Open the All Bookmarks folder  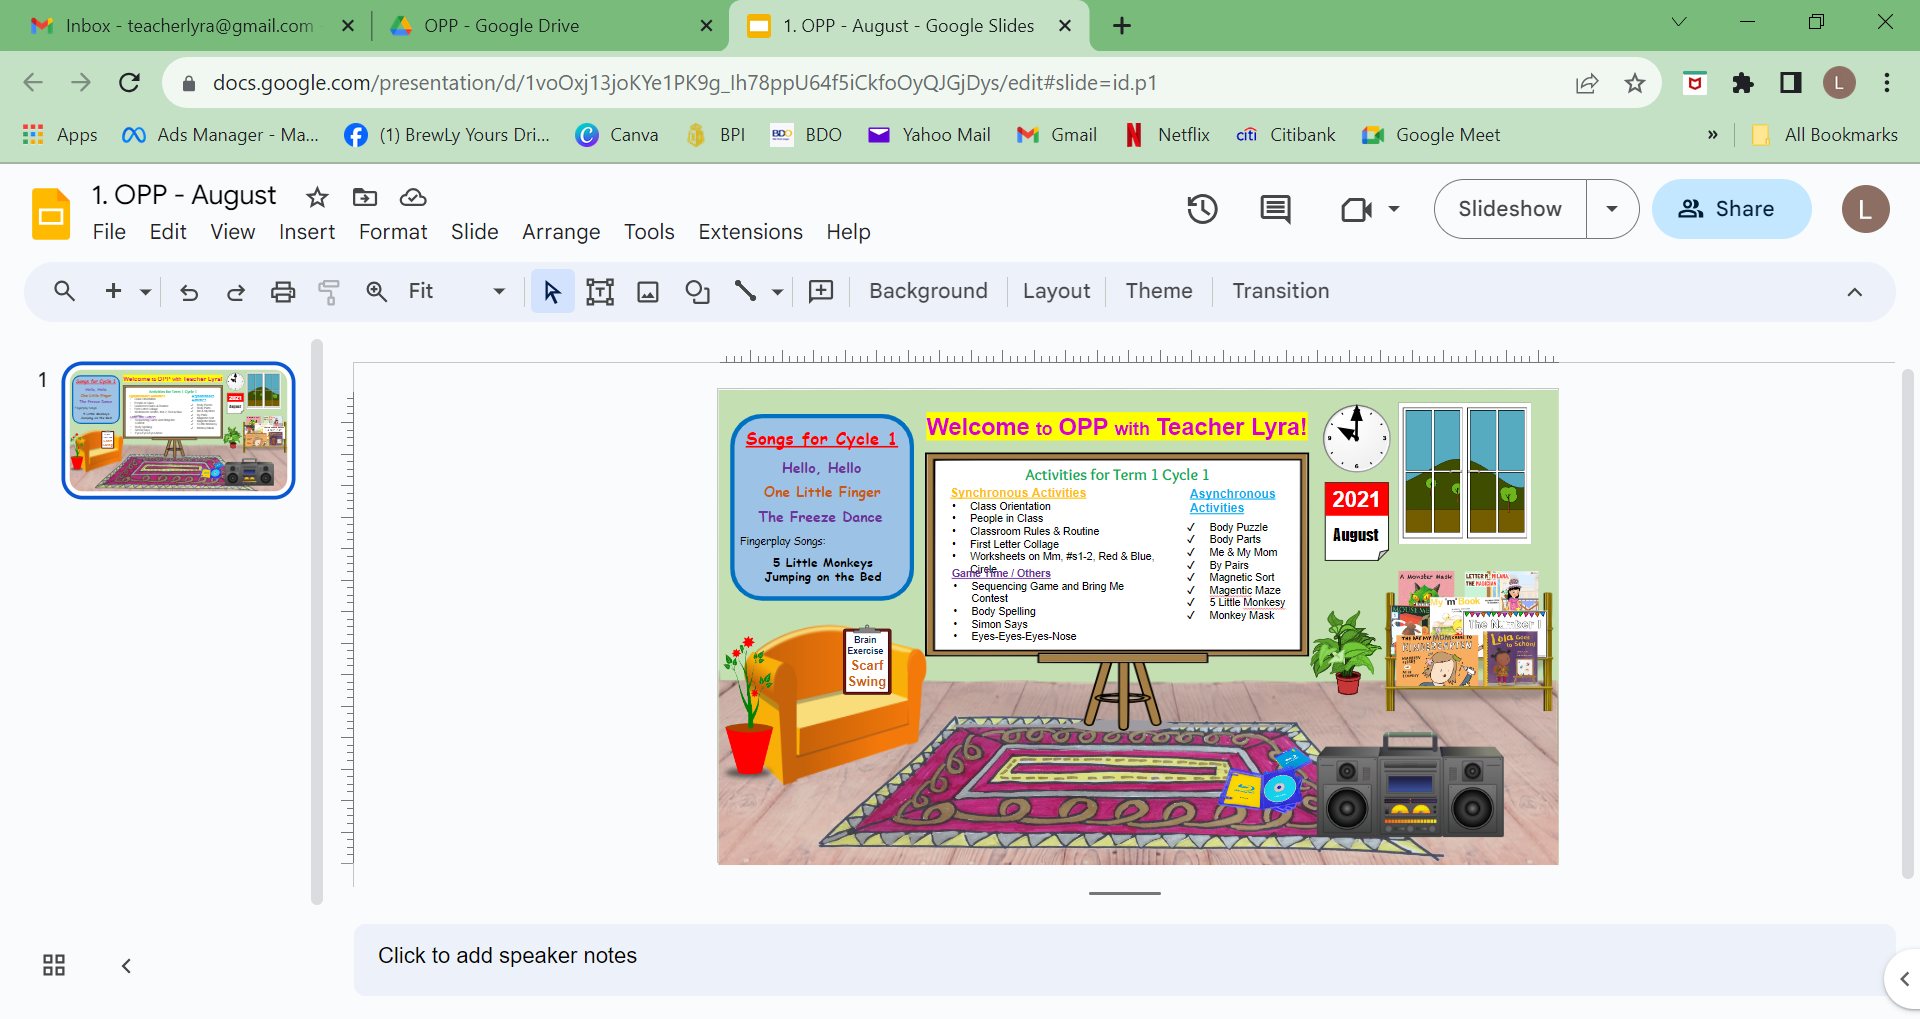pos(1825,135)
